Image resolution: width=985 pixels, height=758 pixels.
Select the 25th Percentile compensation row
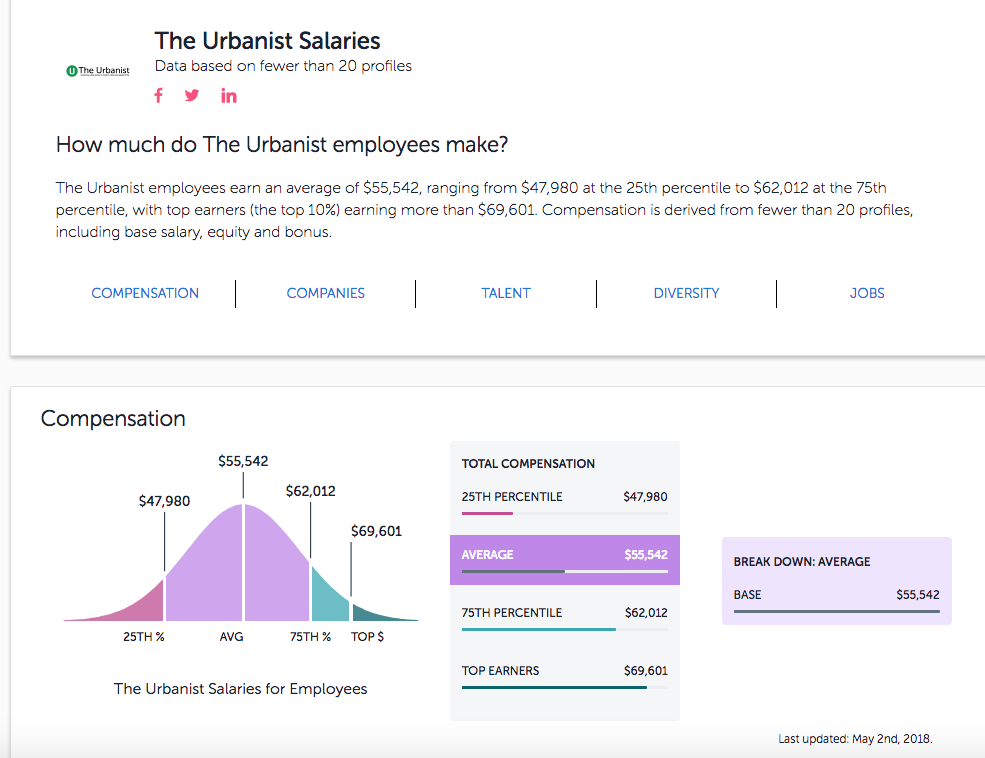(564, 497)
